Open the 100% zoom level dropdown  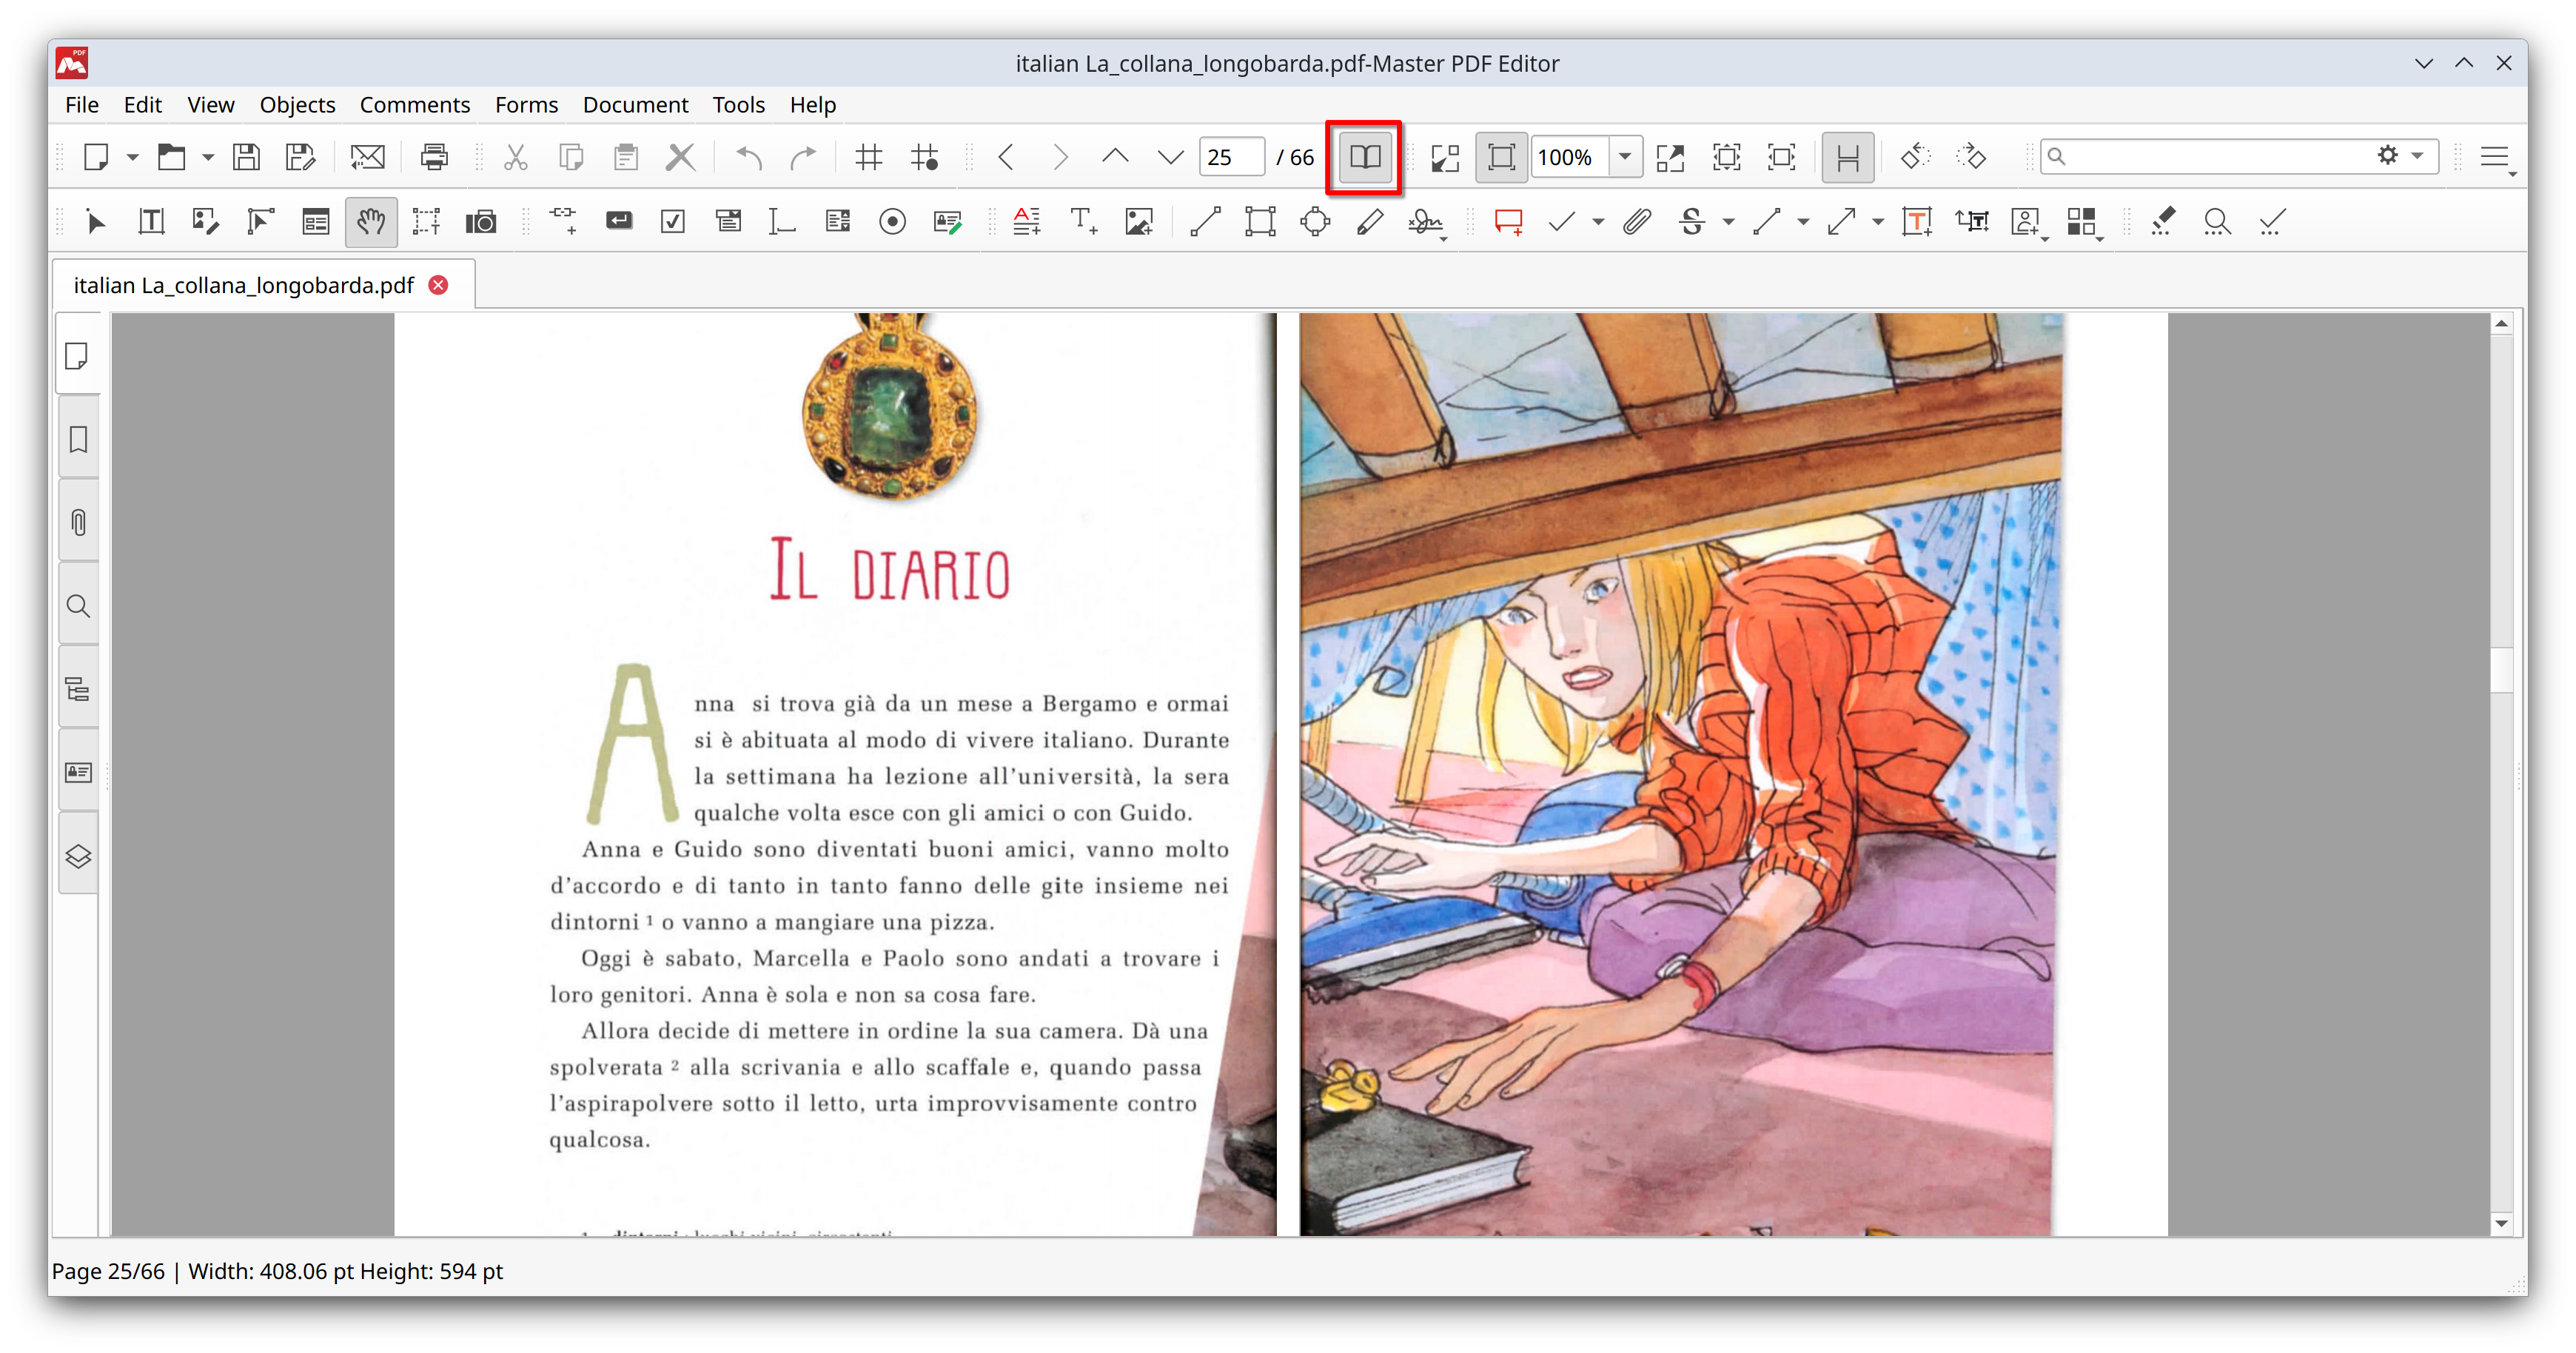tap(1625, 157)
